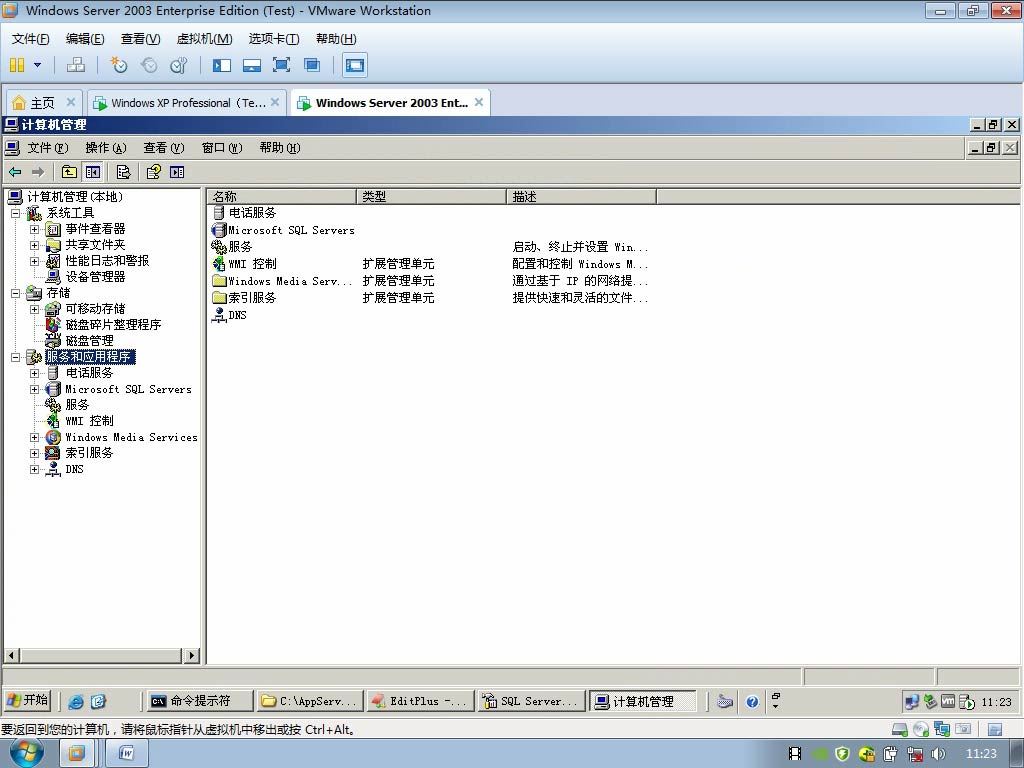The height and width of the screenshot is (768, 1024).
Task: Expand the Windows Media Services tree node
Action: (x=34, y=438)
